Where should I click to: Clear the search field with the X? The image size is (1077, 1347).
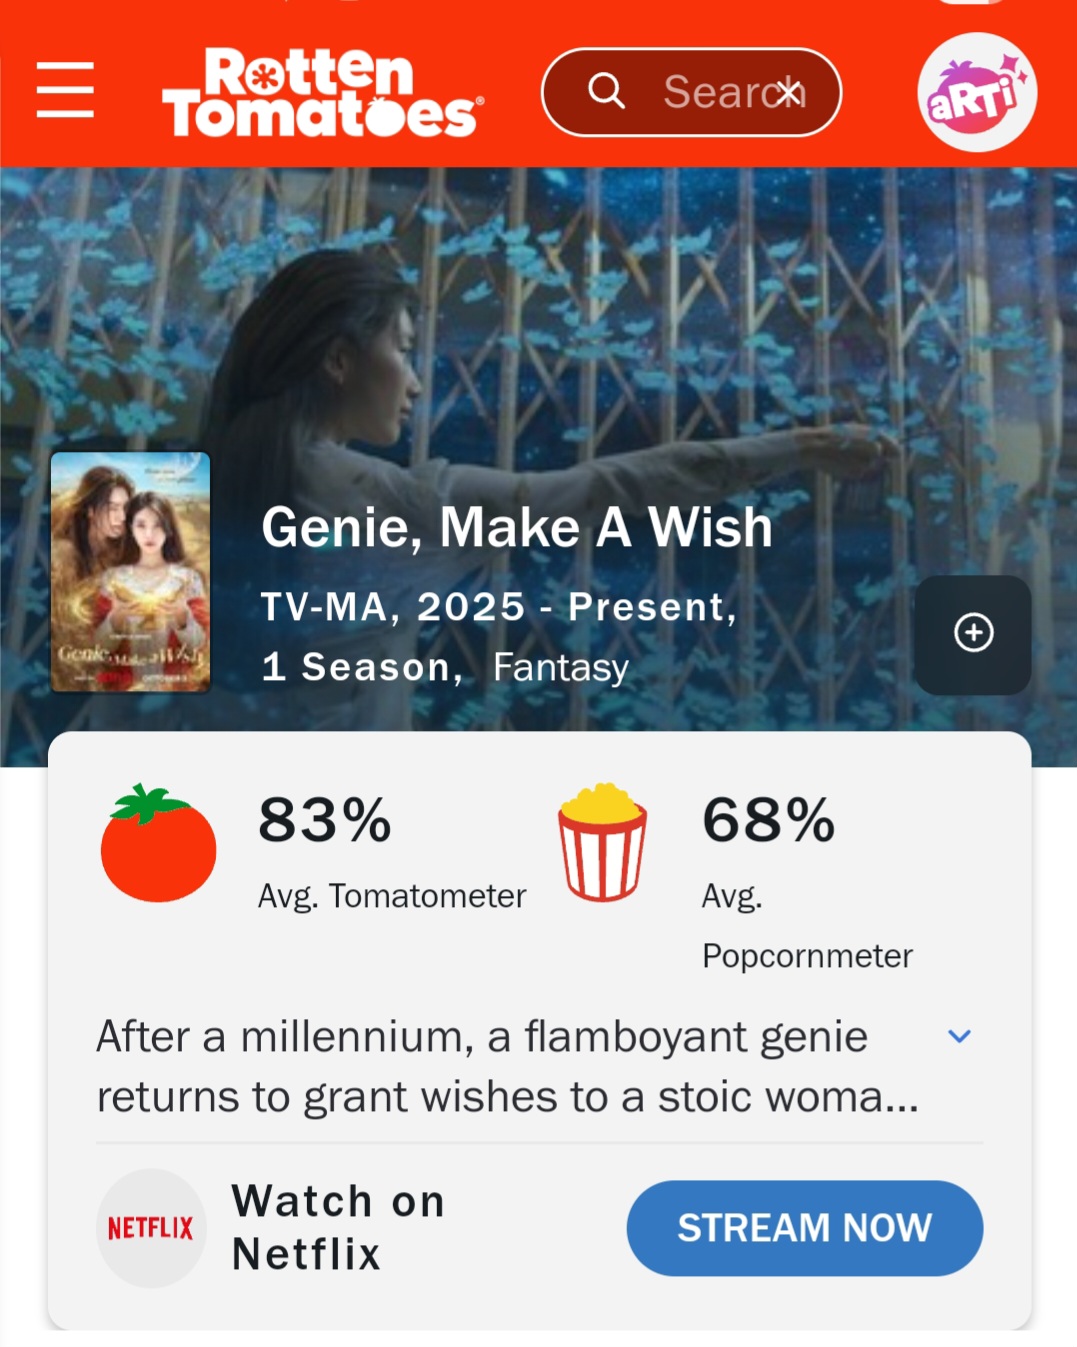[x=789, y=93]
